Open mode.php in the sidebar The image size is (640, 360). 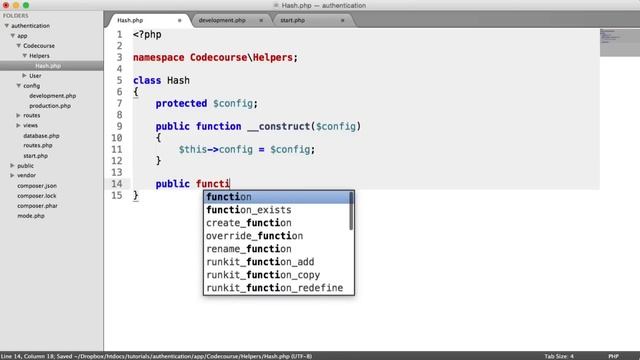pyautogui.click(x=31, y=216)
